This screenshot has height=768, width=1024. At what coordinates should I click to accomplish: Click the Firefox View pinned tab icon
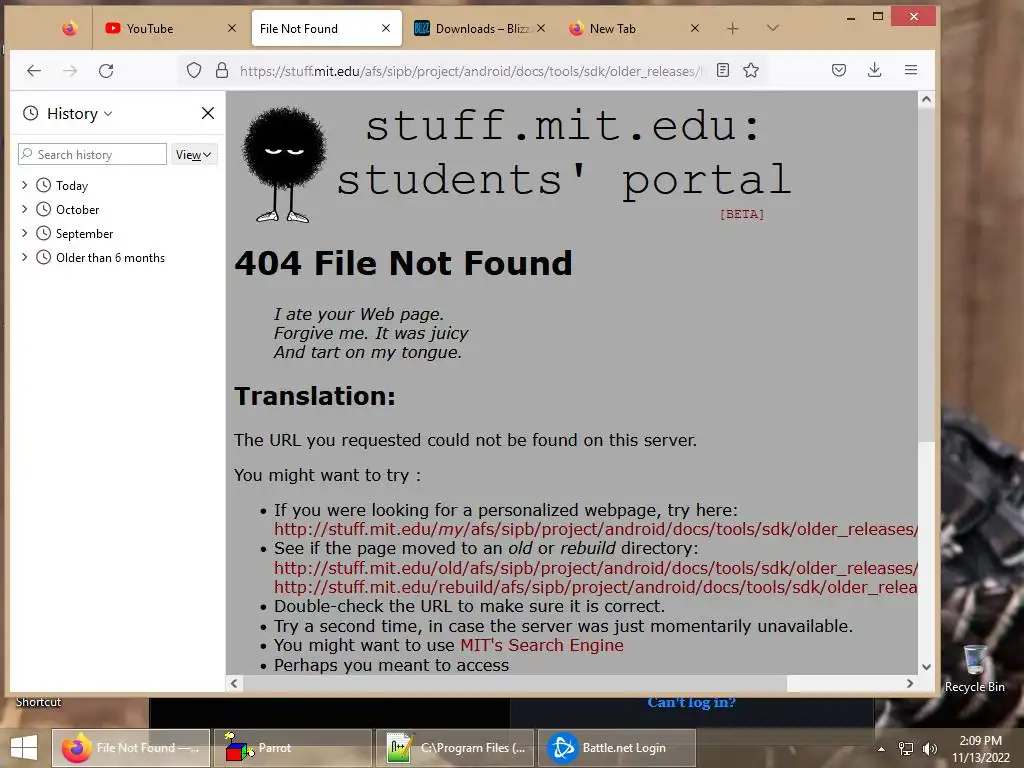click(70, 28)
